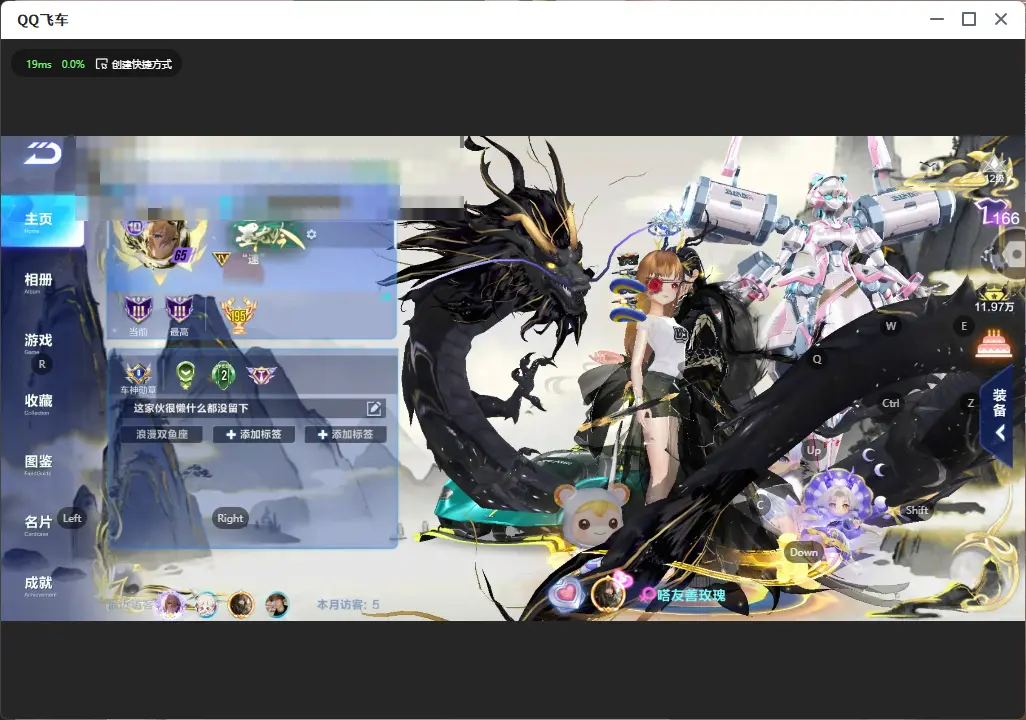Image resolution: width=1026 pixels, height=720 pixels.
Task: Click the Left key hint overlay
Action: tap(72, 518)
